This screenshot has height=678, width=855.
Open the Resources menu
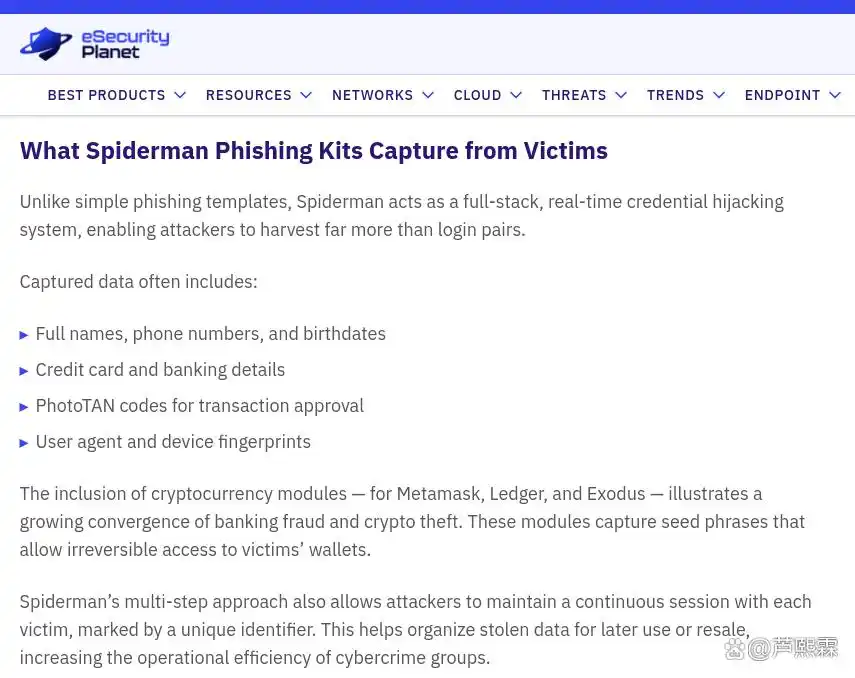click(249, 95)
